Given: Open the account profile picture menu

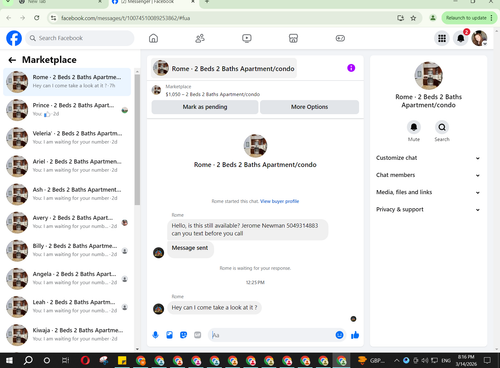Looking at the screenshot, I should point(479,38).
